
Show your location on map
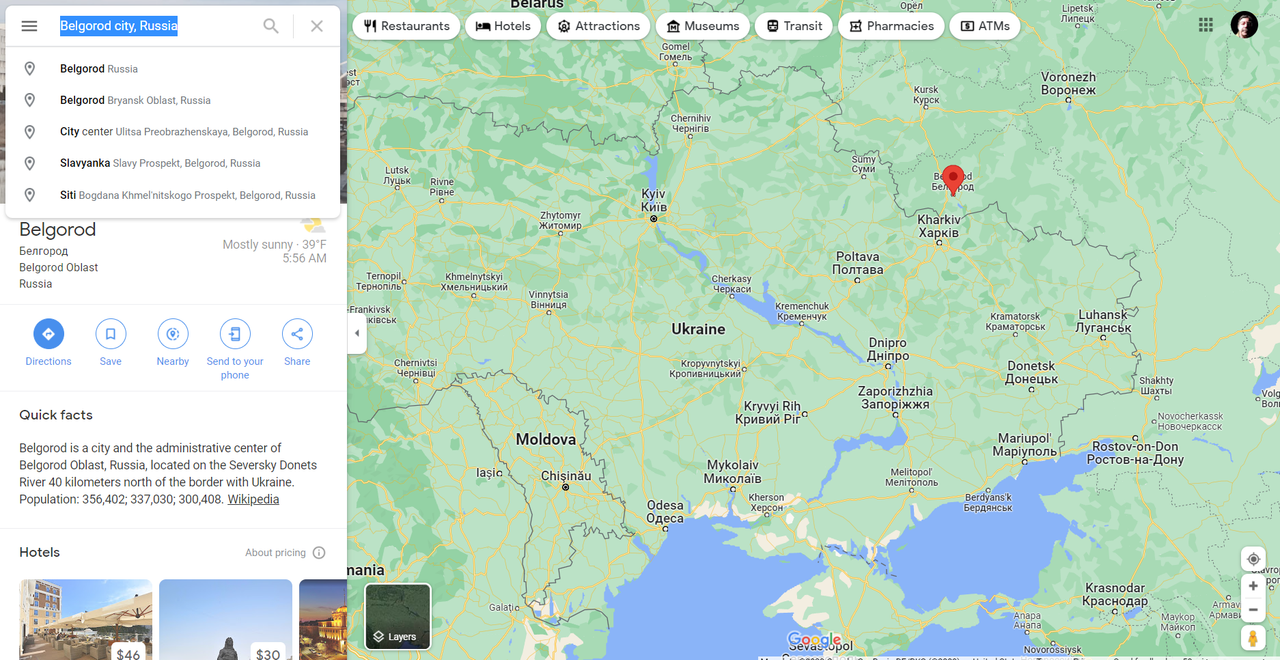1253,559
